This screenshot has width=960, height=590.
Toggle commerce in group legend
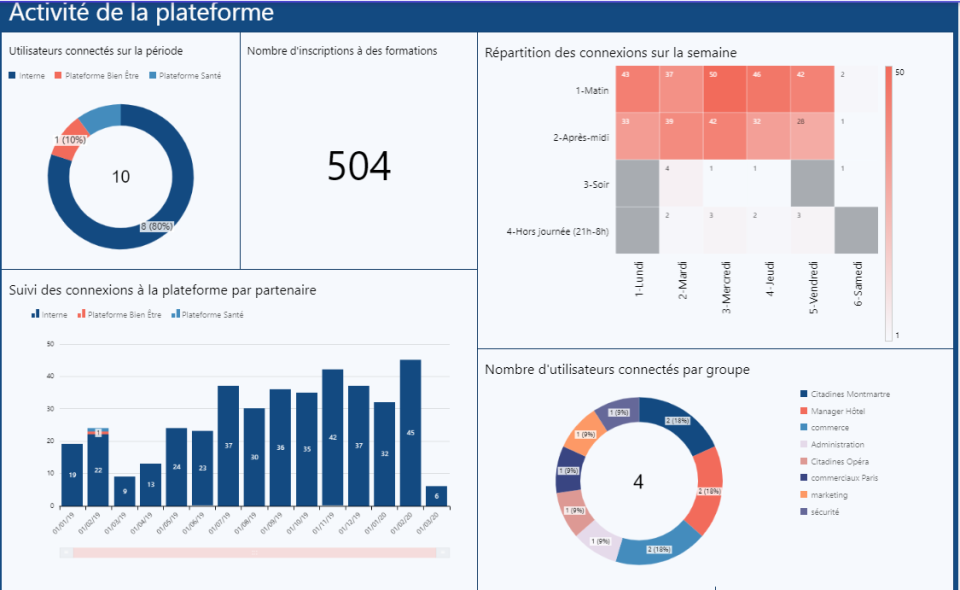coord(825,428)
